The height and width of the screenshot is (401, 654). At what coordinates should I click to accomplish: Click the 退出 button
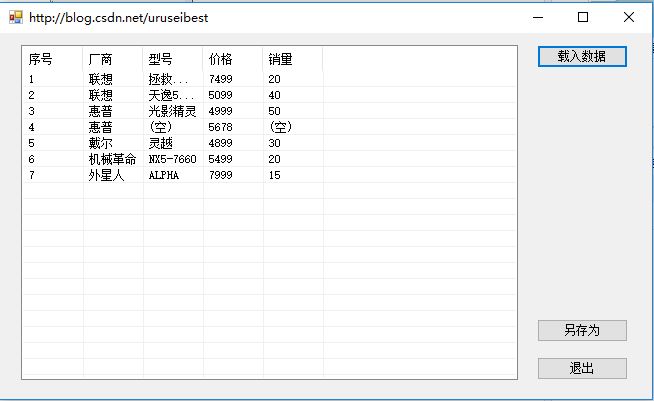[x=582, y=368]
